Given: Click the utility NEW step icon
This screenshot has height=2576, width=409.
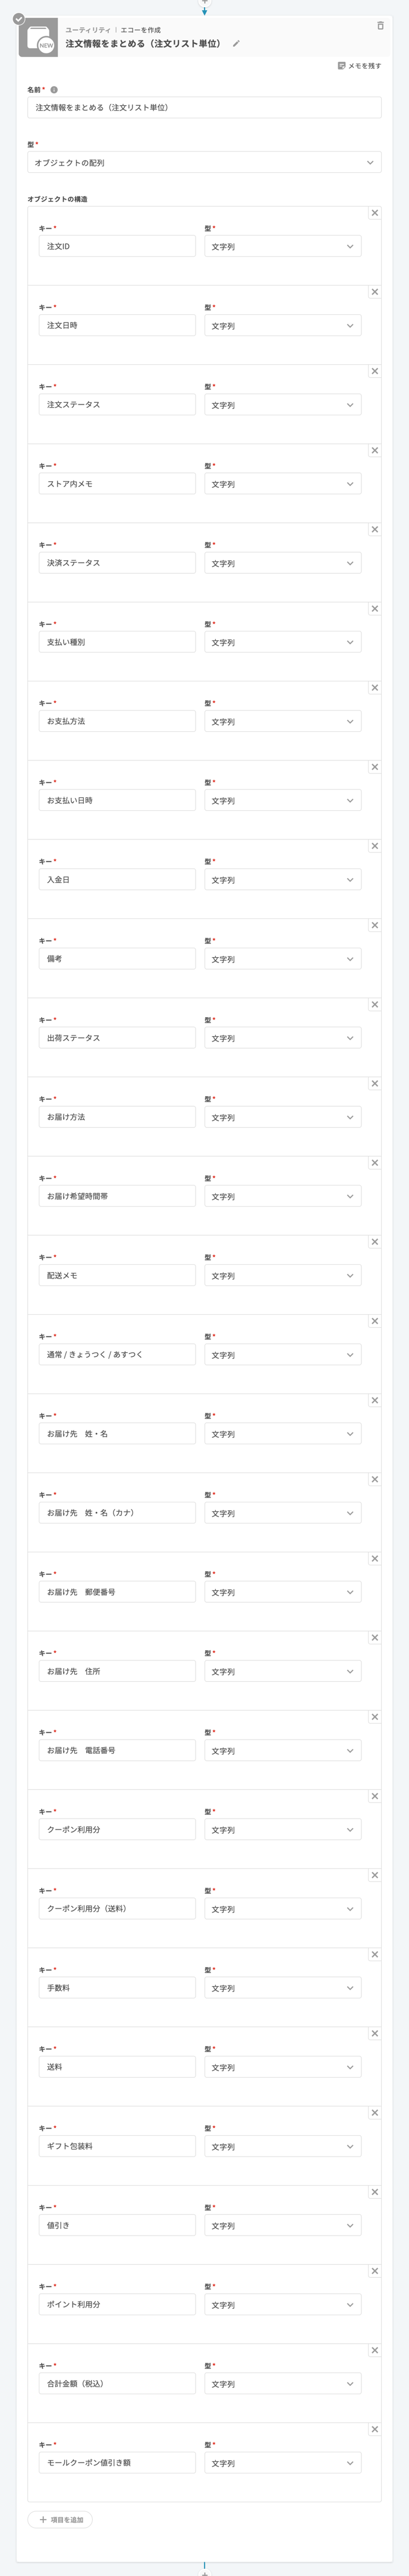Looking at the screenshot, I should pos(38,39).
